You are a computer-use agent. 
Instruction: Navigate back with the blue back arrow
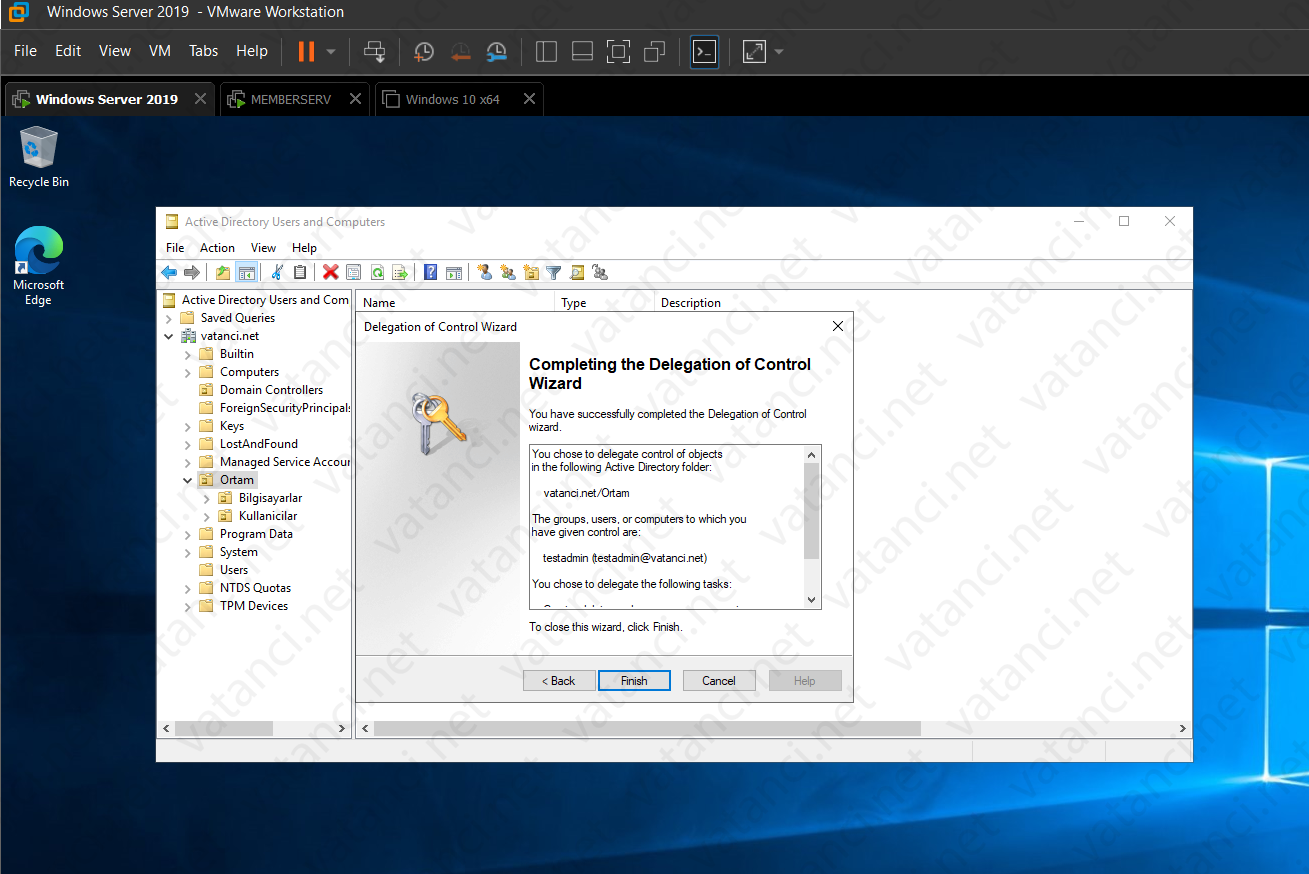(x=169, y=272)
